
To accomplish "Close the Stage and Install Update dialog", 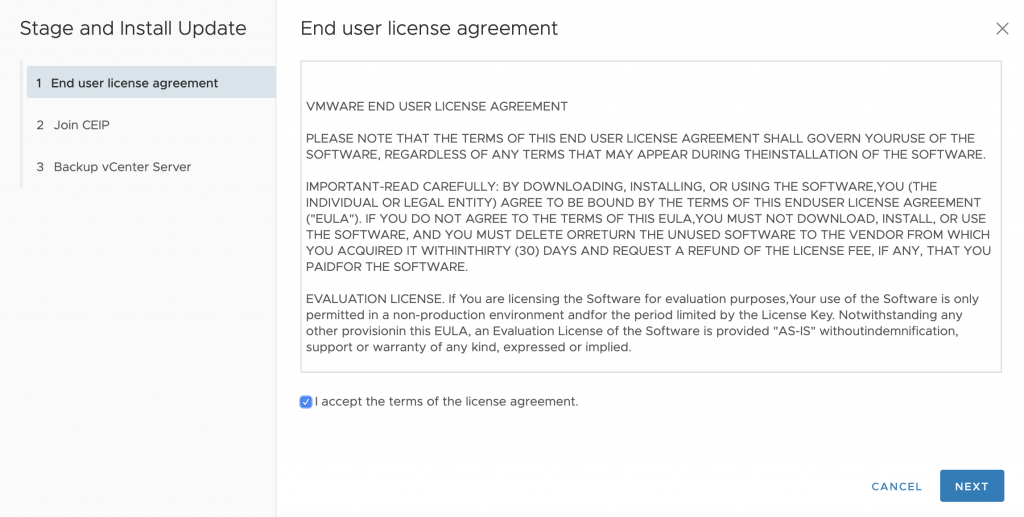I will pos(1002,29).
